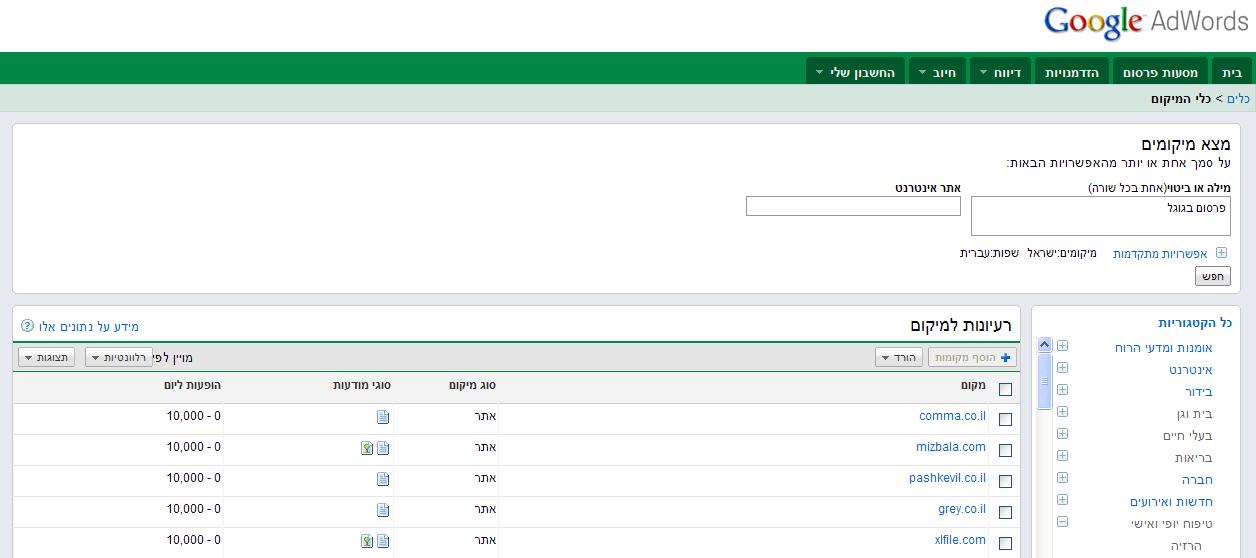The height and width of the screenshot is (558, 1256).
Task: Select the pashkevil.co.il row checkbox
Action: (x=1005, y=482)
